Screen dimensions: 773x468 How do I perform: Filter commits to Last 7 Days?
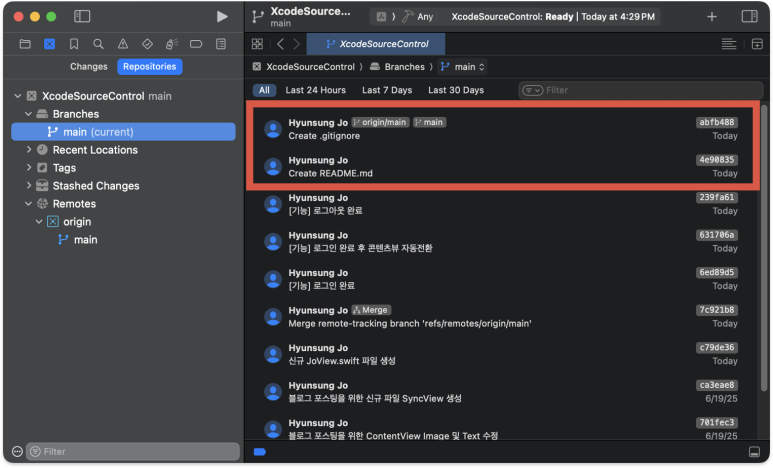pyautogui.click(x=387, y=90)
